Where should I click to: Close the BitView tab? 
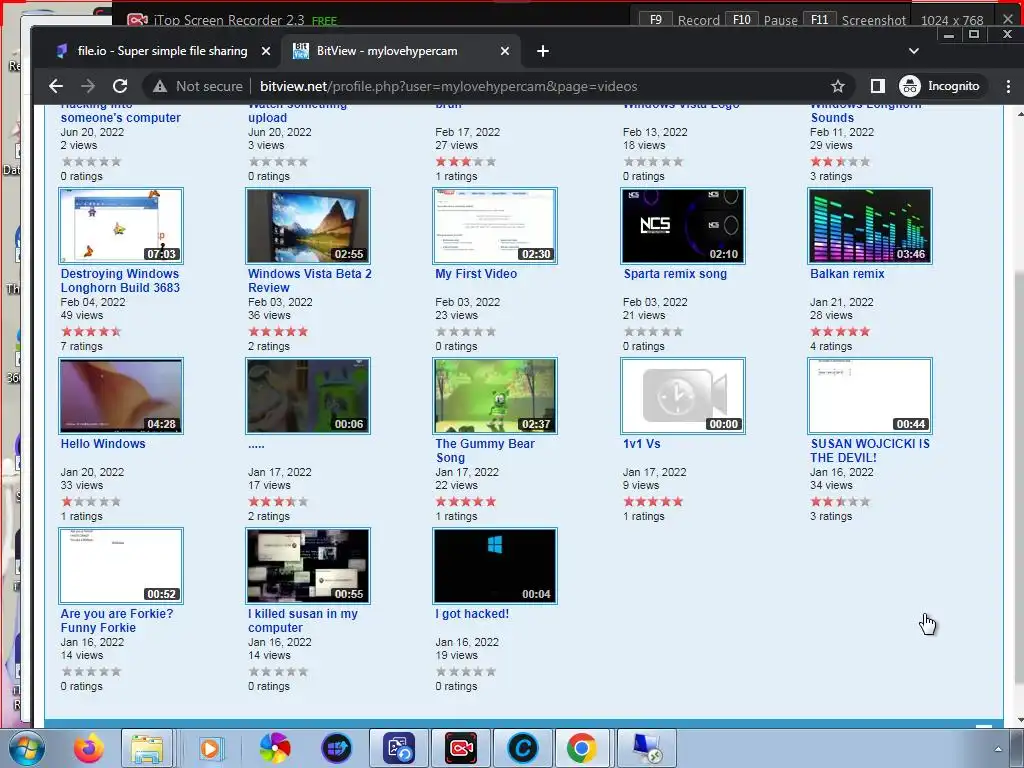pos(505,51)
